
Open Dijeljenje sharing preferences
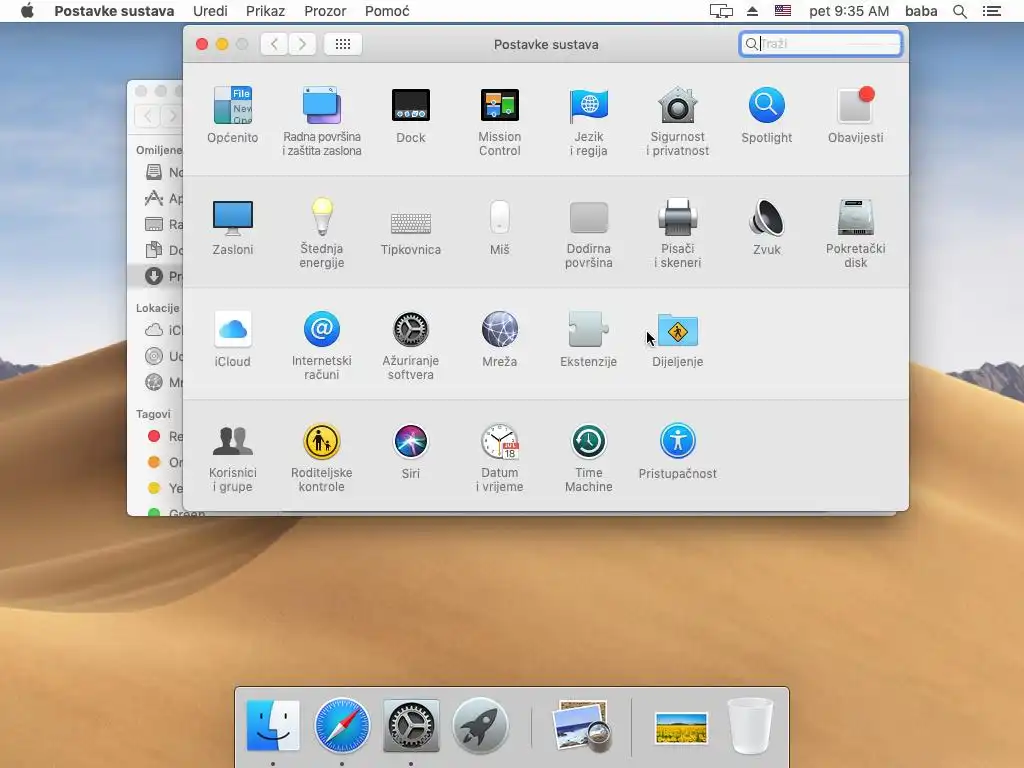tap(677, 339)
